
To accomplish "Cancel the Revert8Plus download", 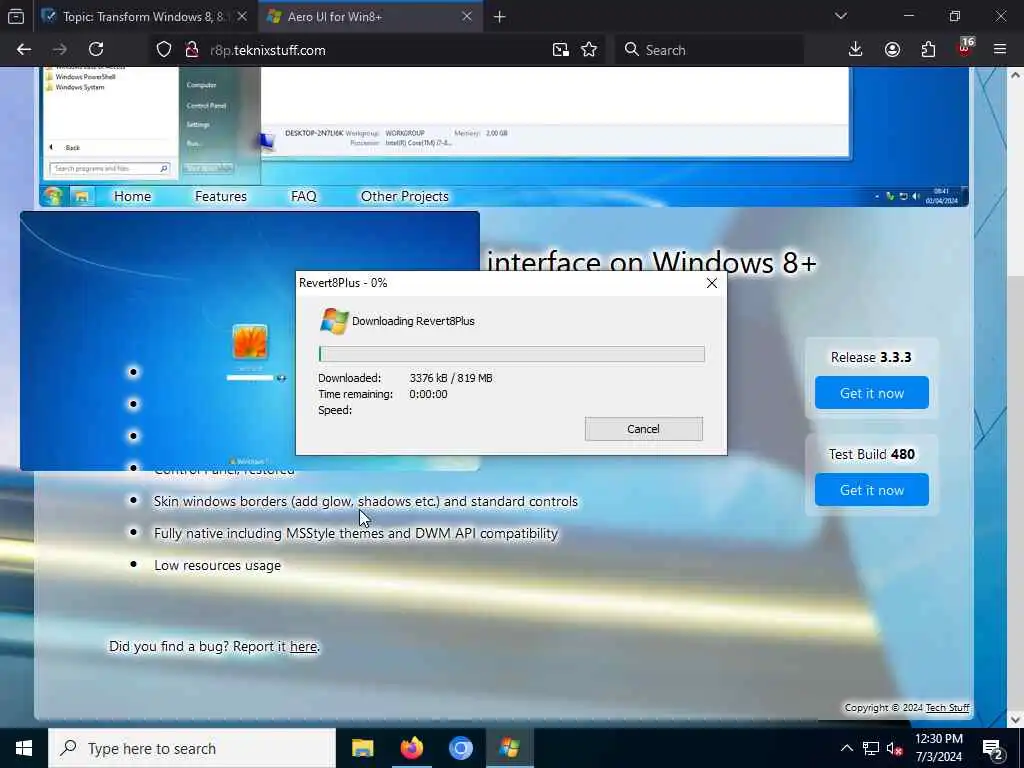I will pos(643,429).
